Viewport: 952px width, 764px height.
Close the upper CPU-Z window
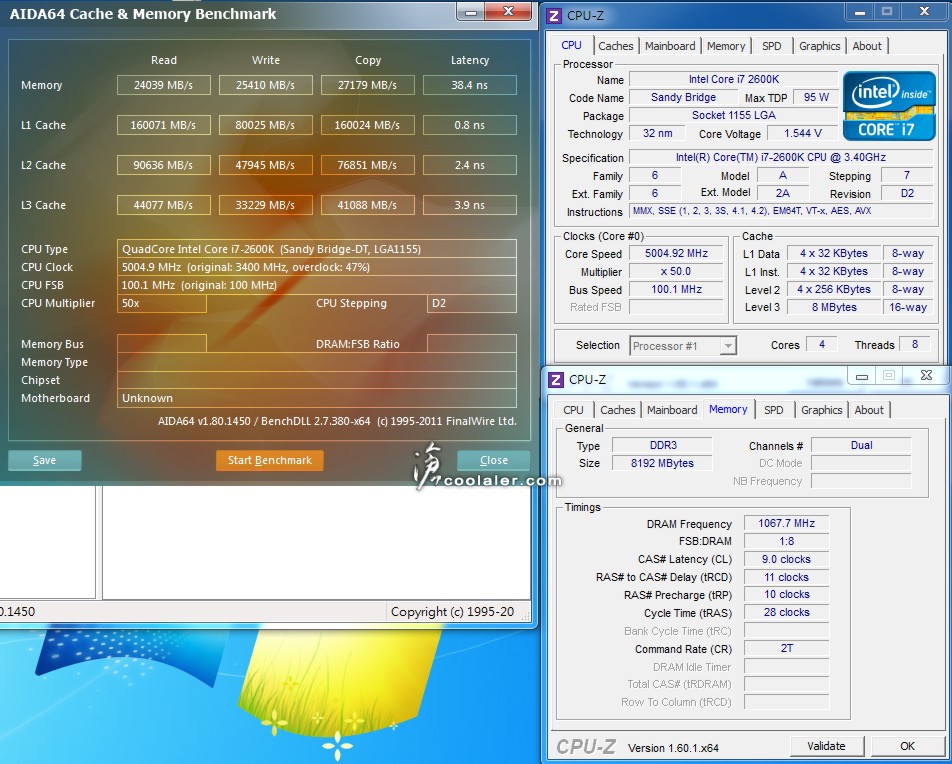click(x=924, y=12)
